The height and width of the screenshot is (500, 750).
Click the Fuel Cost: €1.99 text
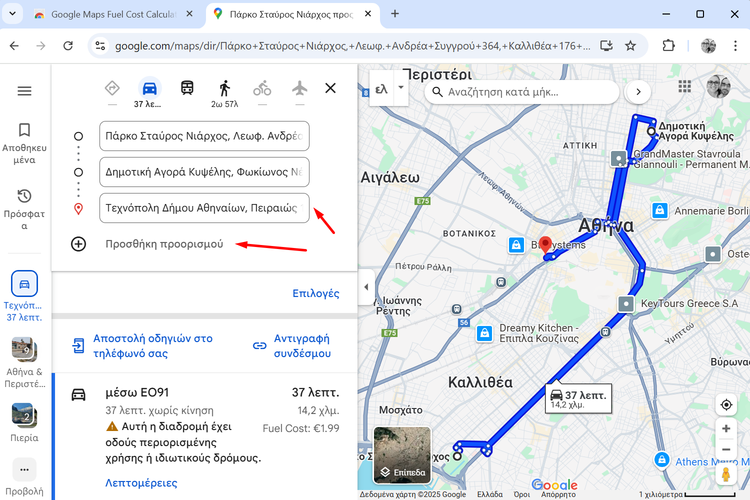(x=301, y=428)
